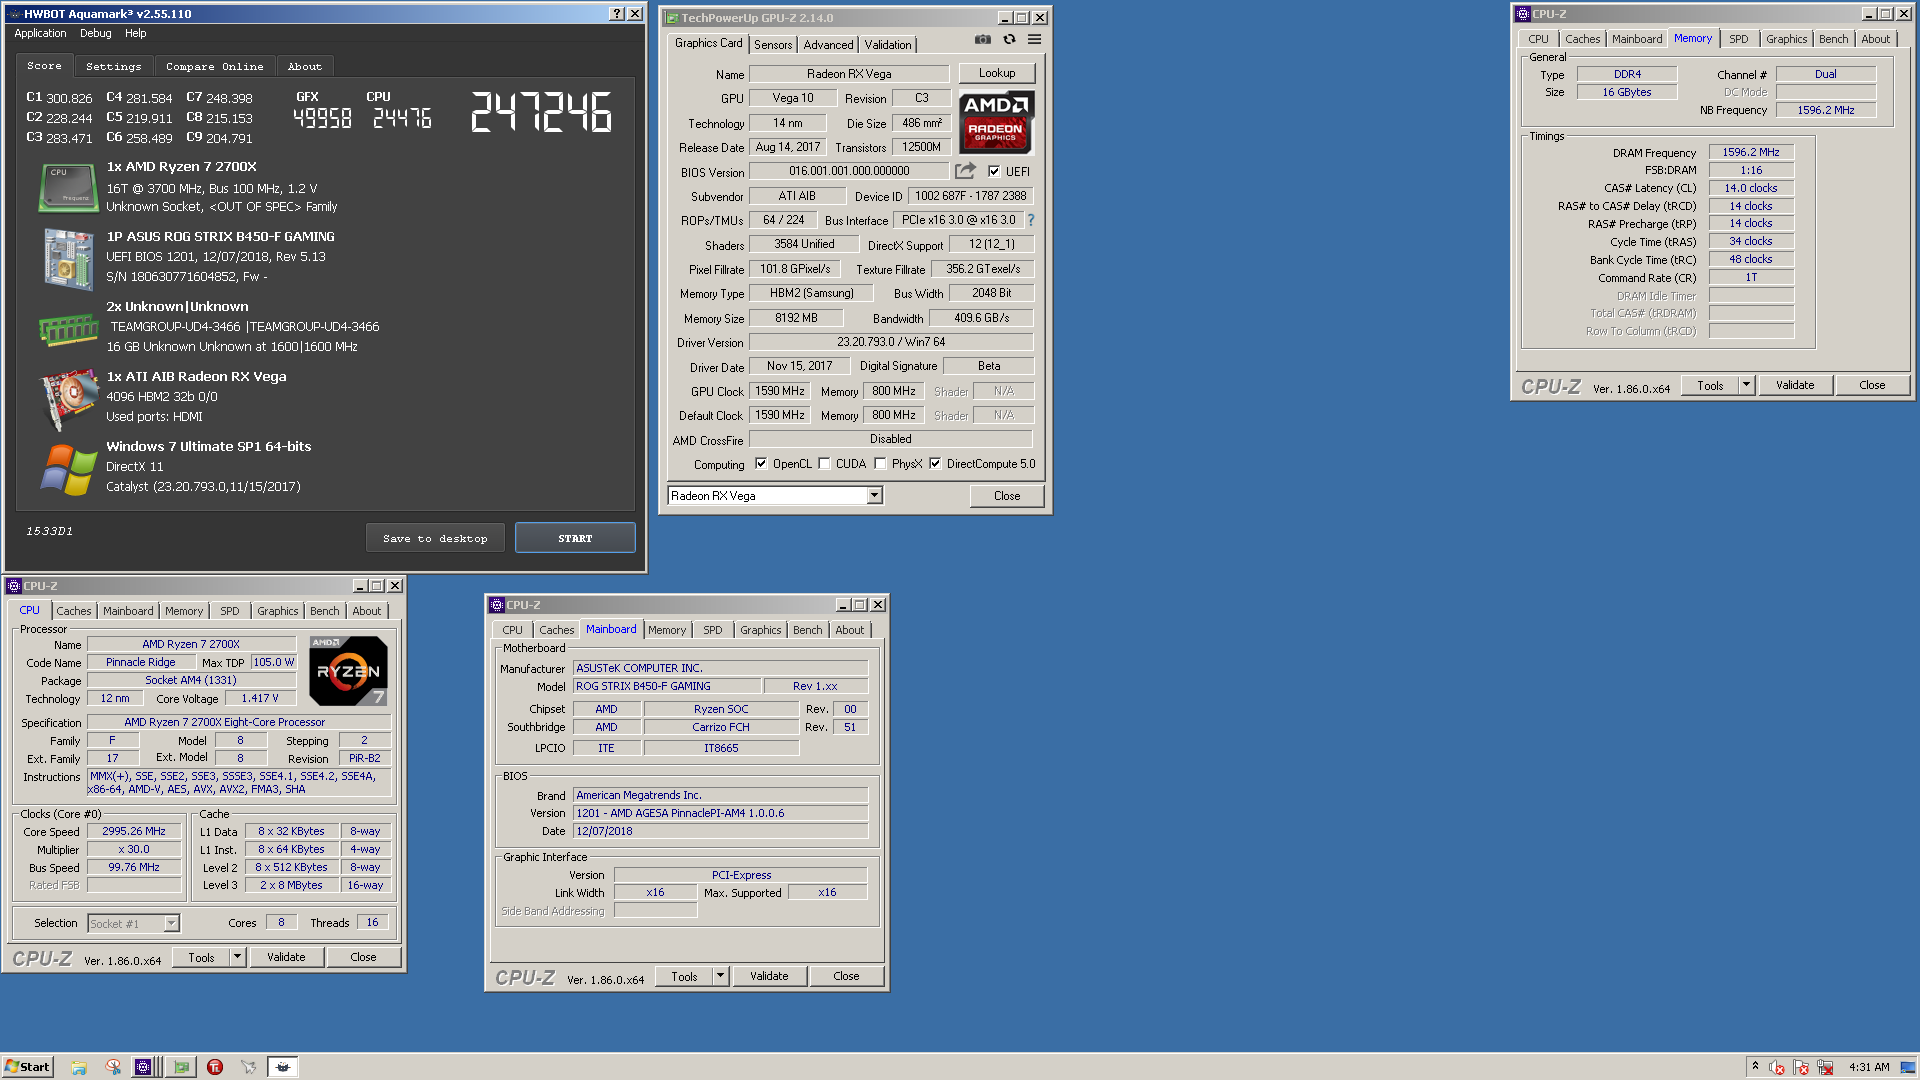This screenshot has height=1080, width=1920.
Task: Expand the Tools arrow in CPU-Z Mainboard window
Action: (x=720, y=976)
